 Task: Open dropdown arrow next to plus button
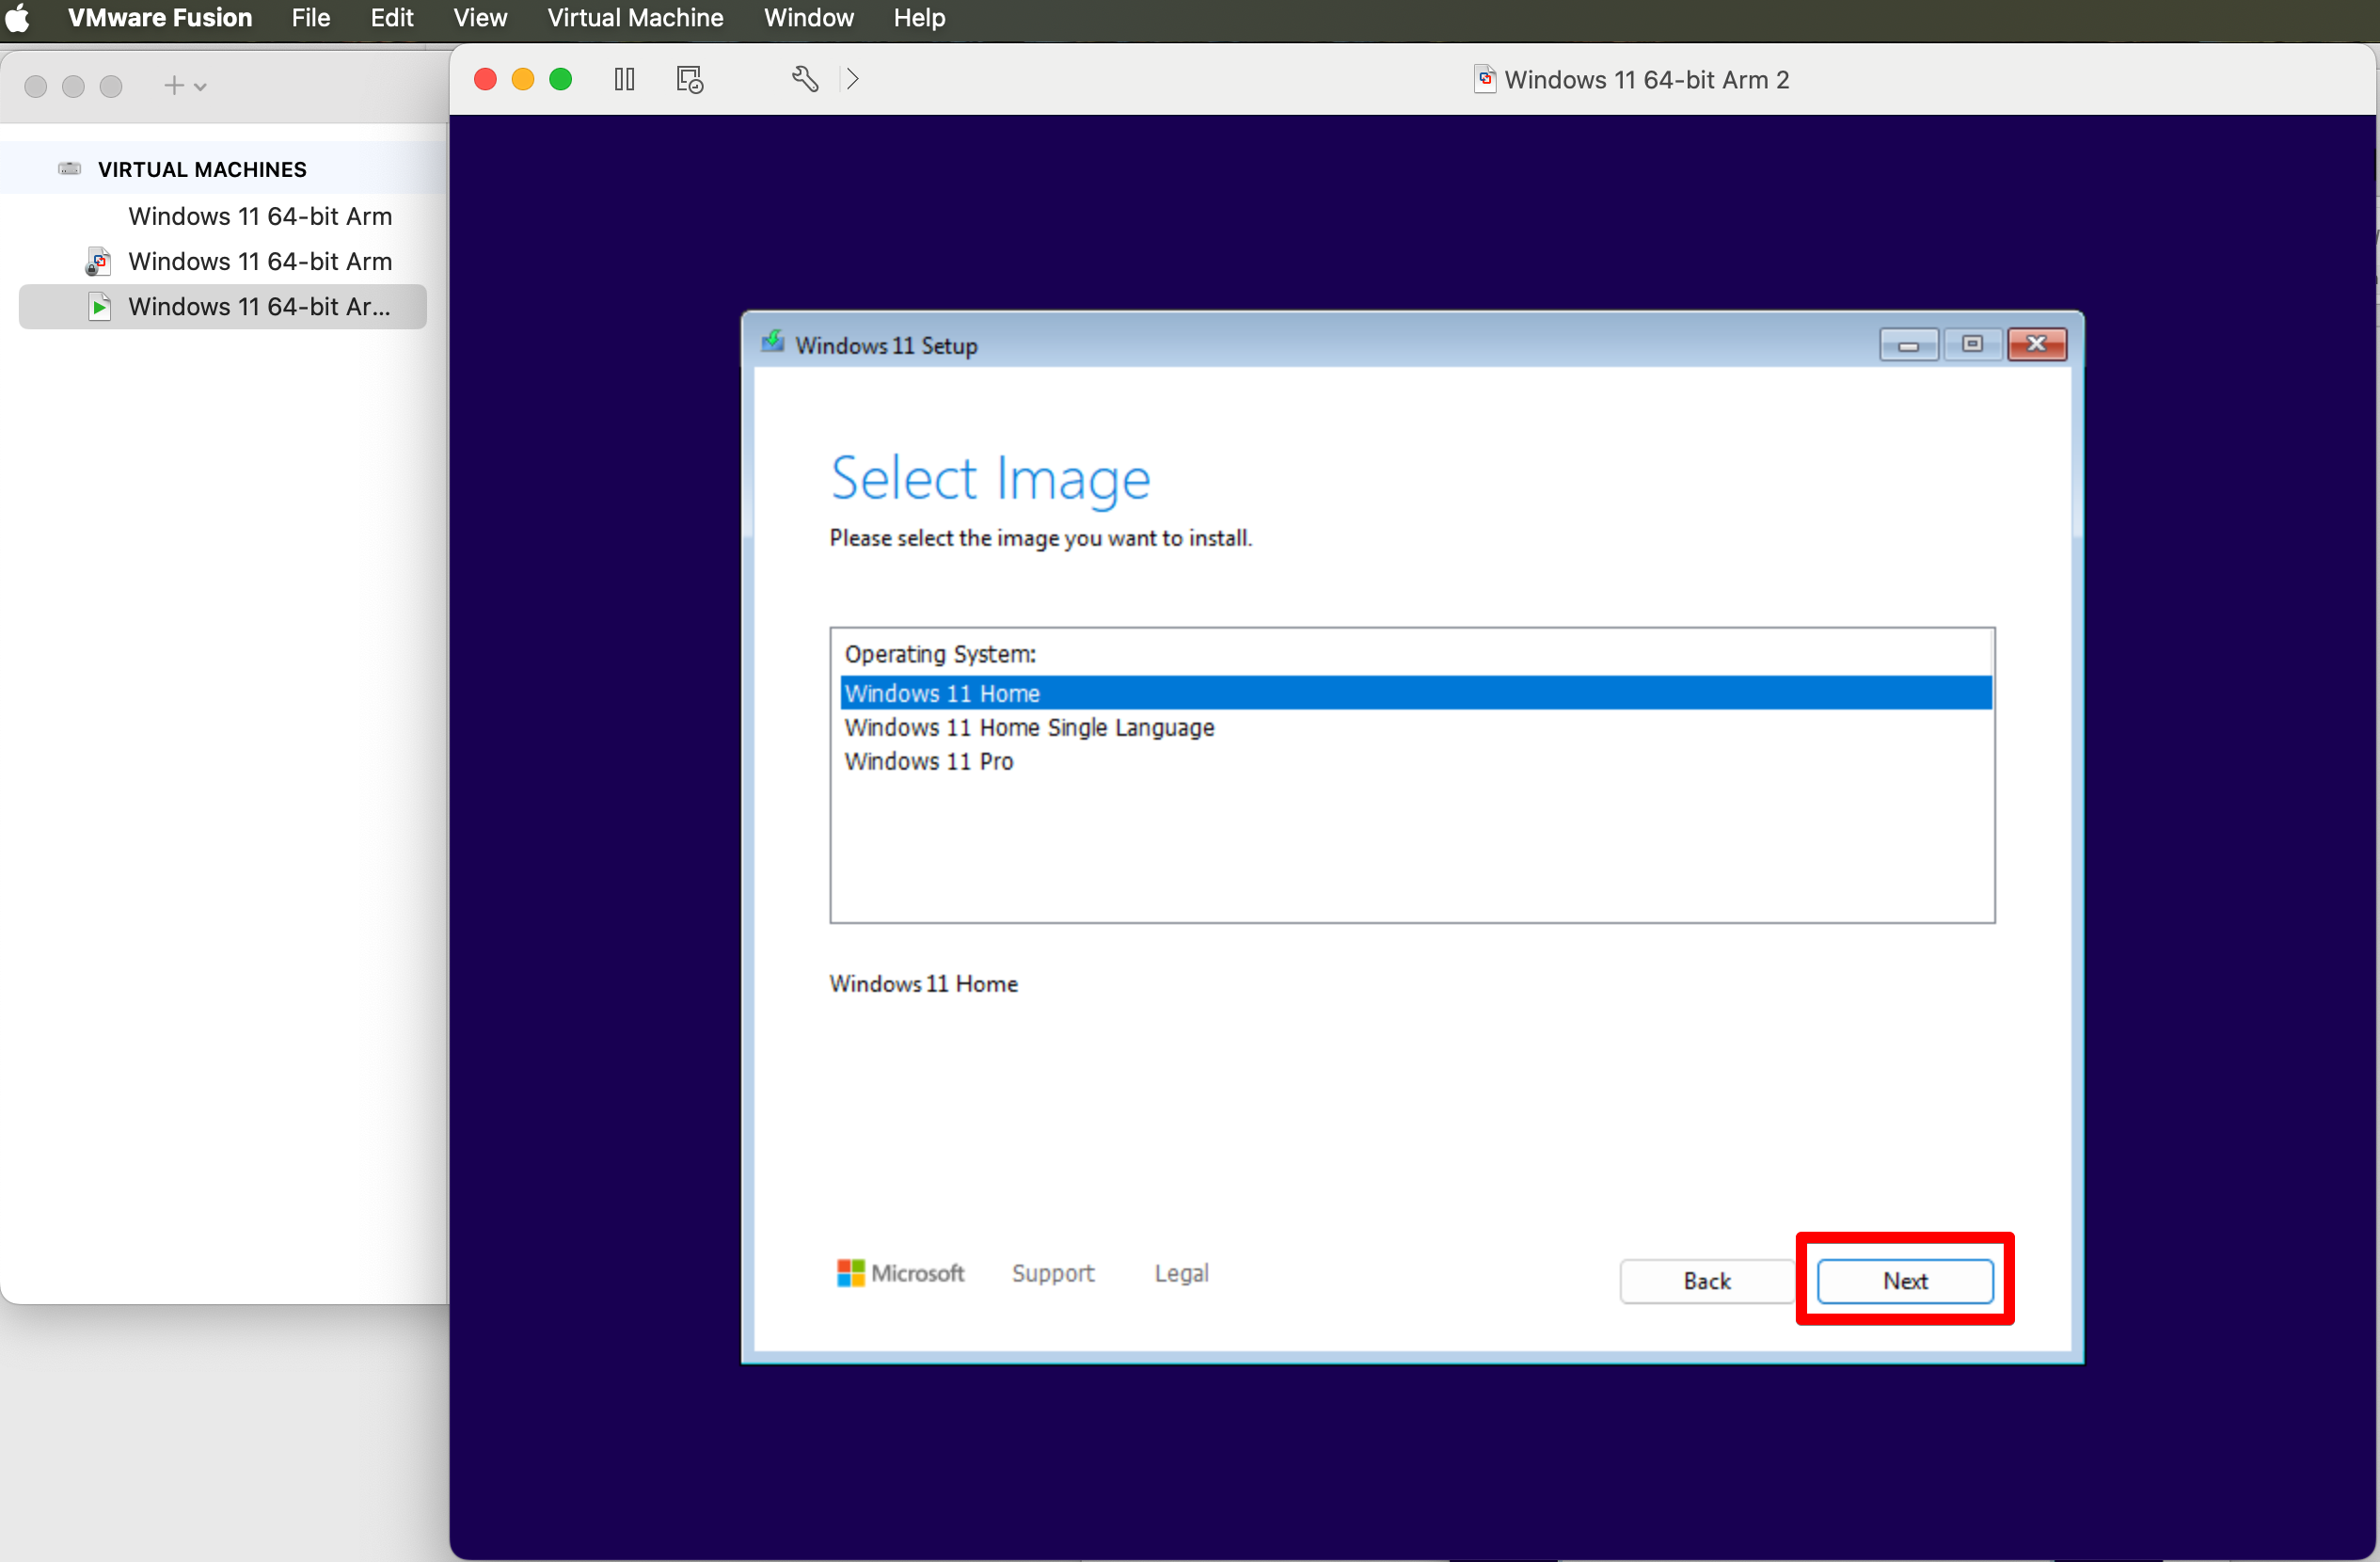[x=200, y=87]
